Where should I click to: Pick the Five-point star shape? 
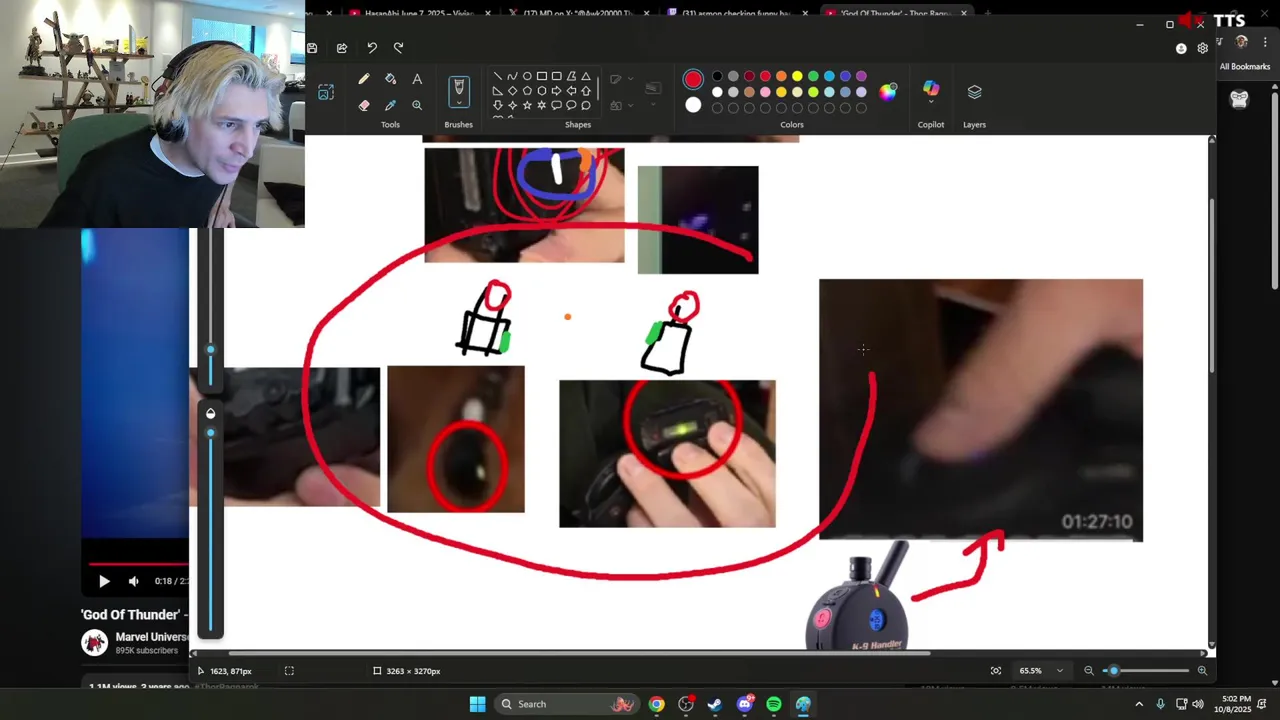527,105
